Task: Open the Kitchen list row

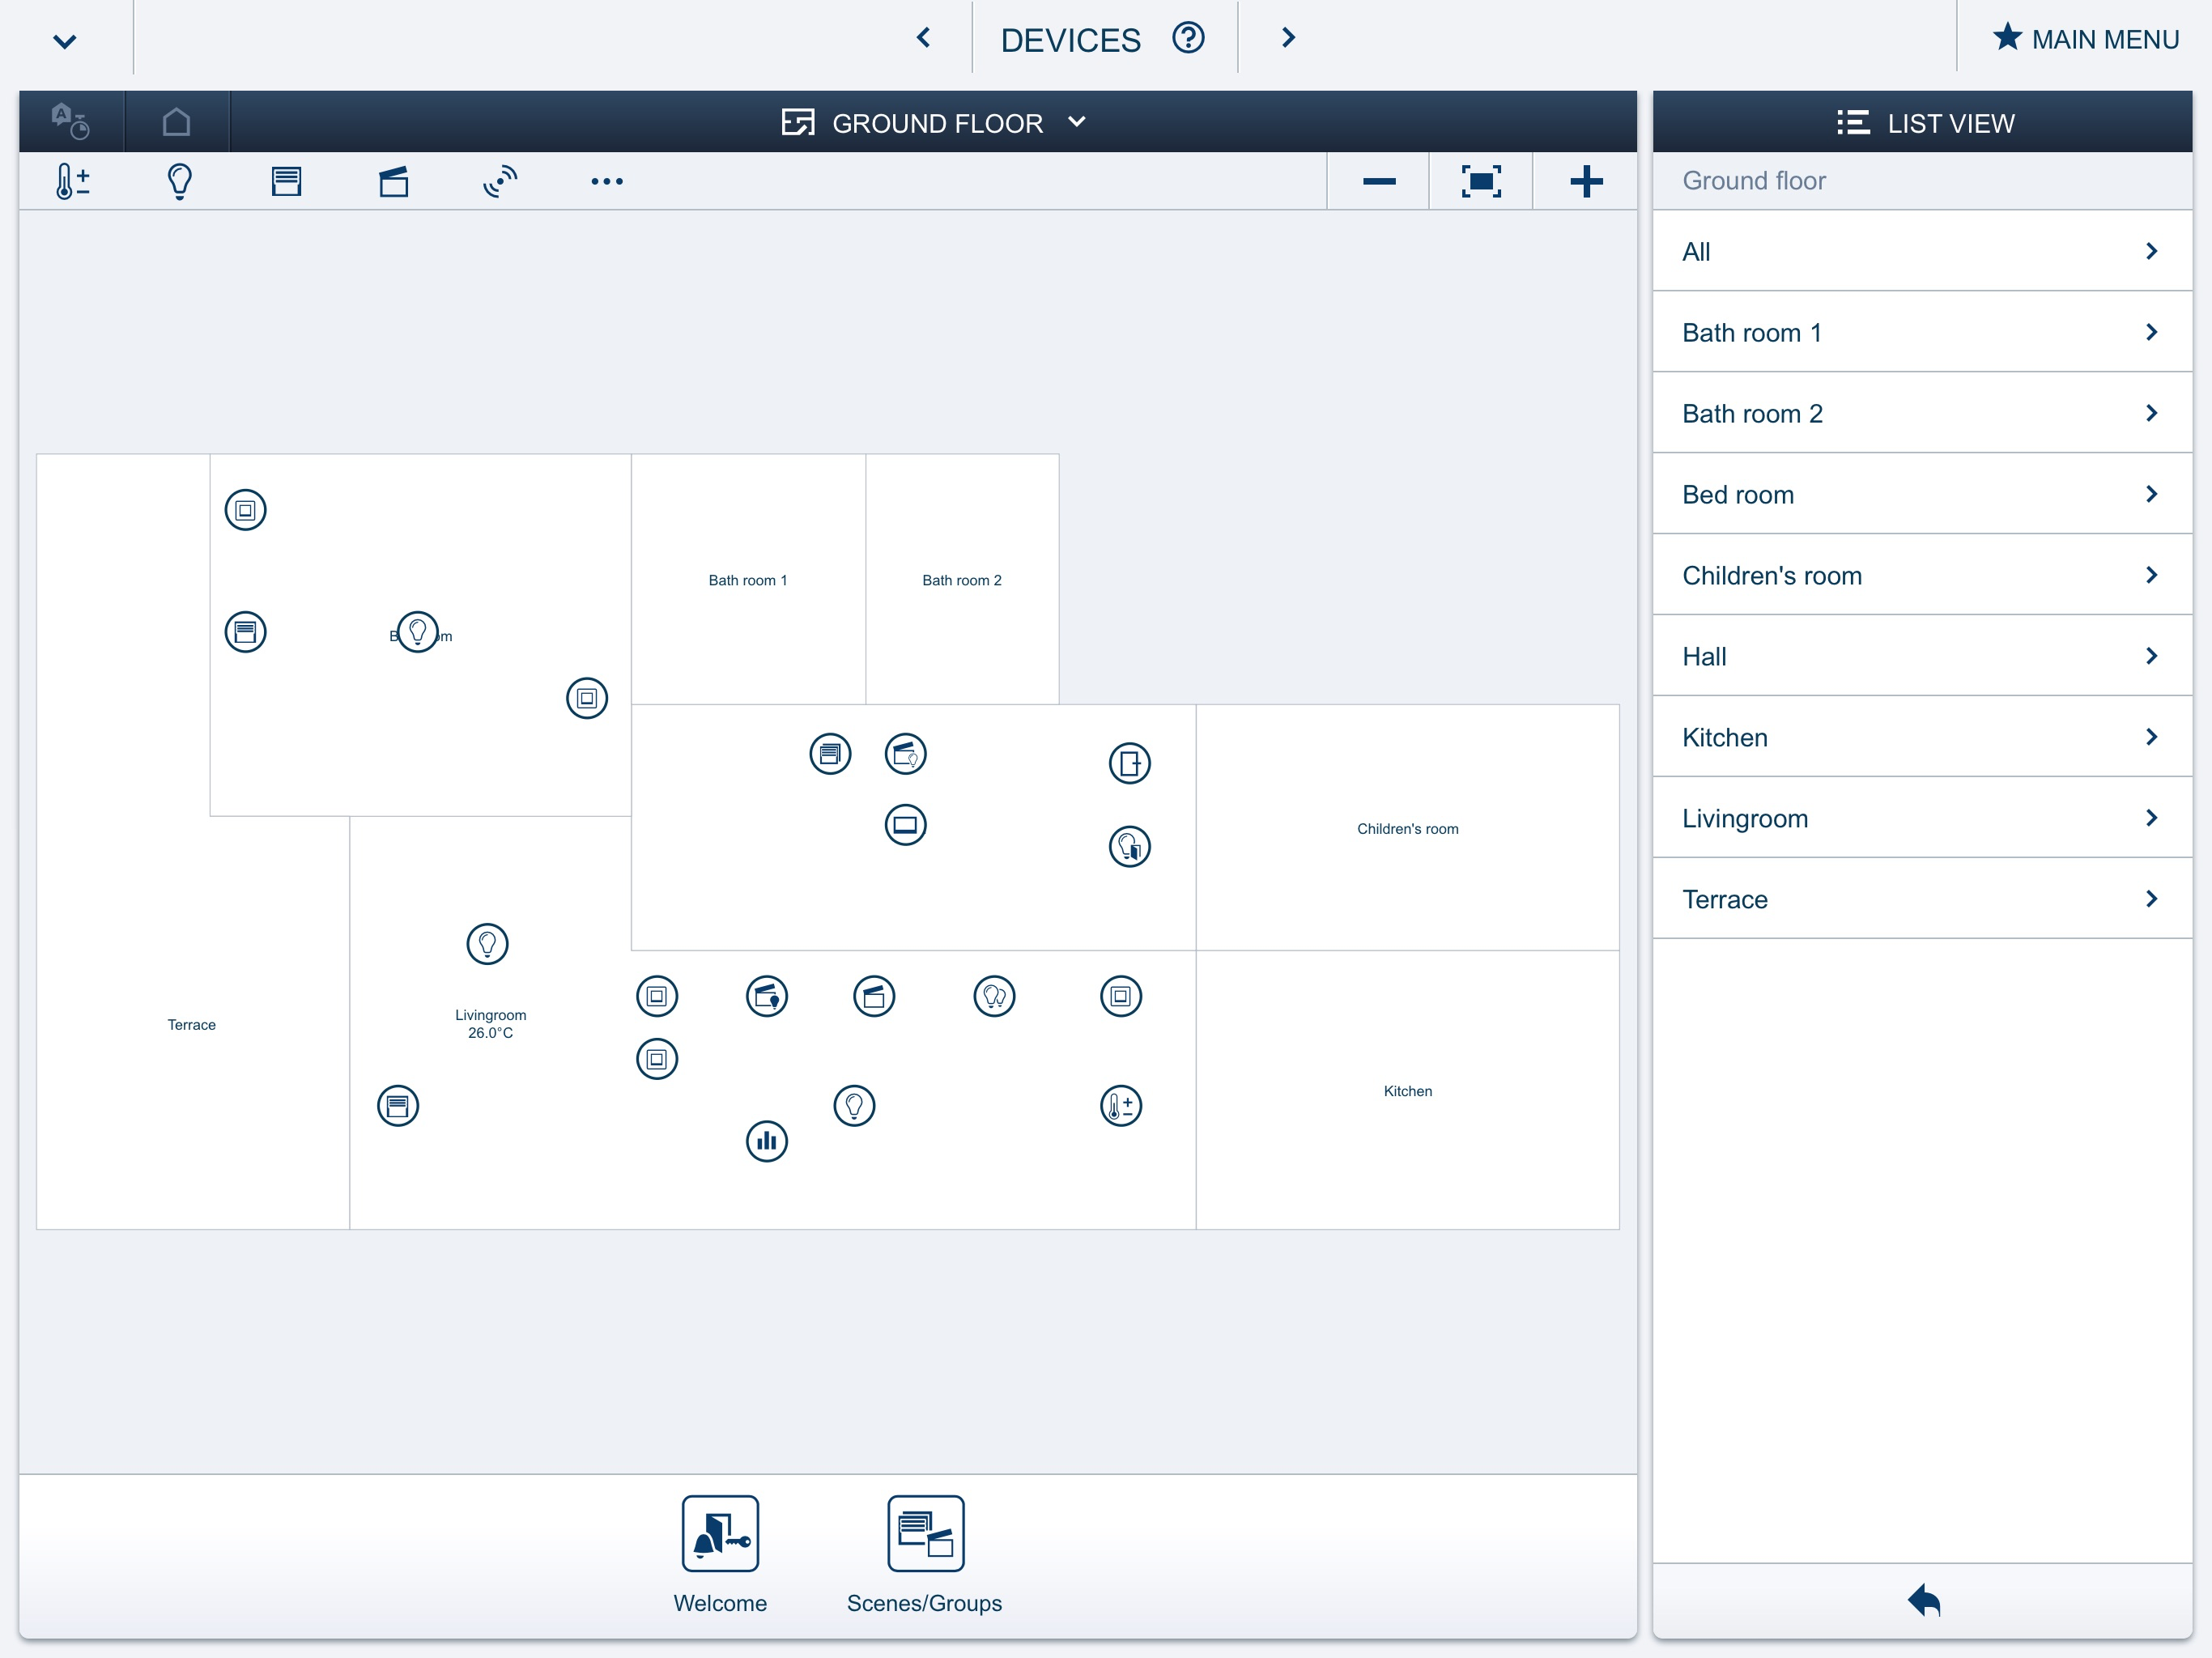Action: click(1922, 737)
